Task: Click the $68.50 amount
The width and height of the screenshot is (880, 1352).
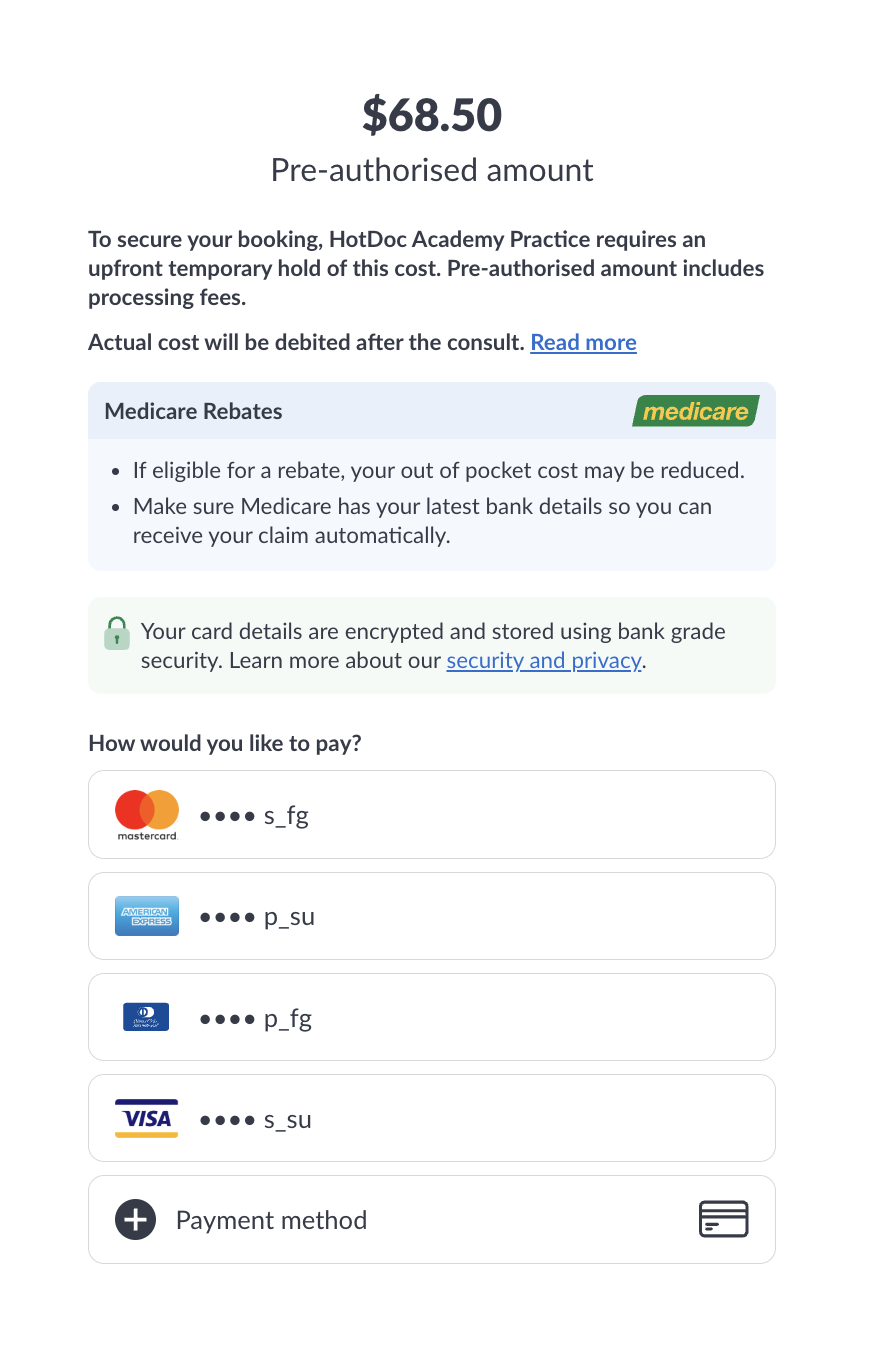Action: pyautogui.click(x=432, y=115)
